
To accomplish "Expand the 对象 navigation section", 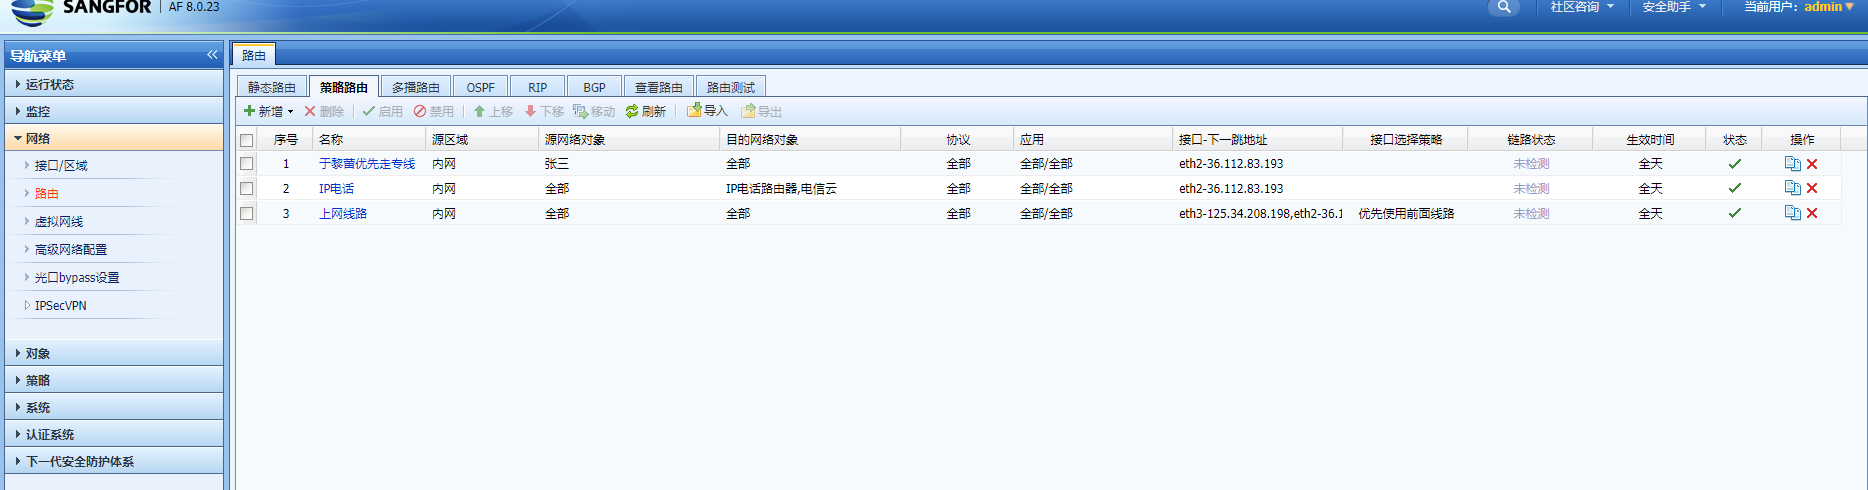I will 113,353.
